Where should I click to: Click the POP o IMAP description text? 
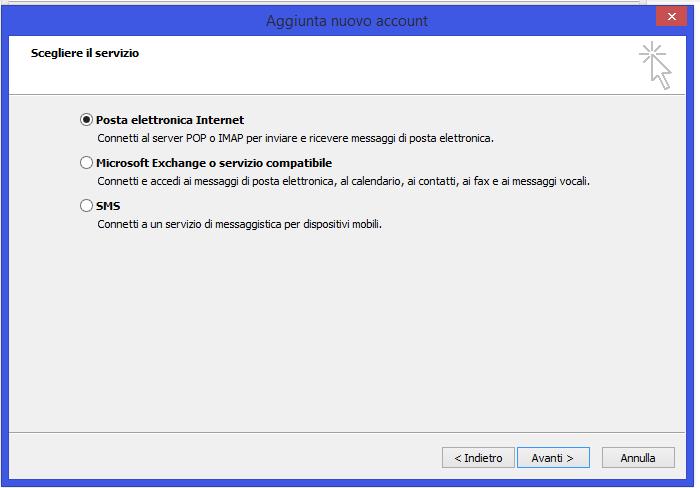296,138
